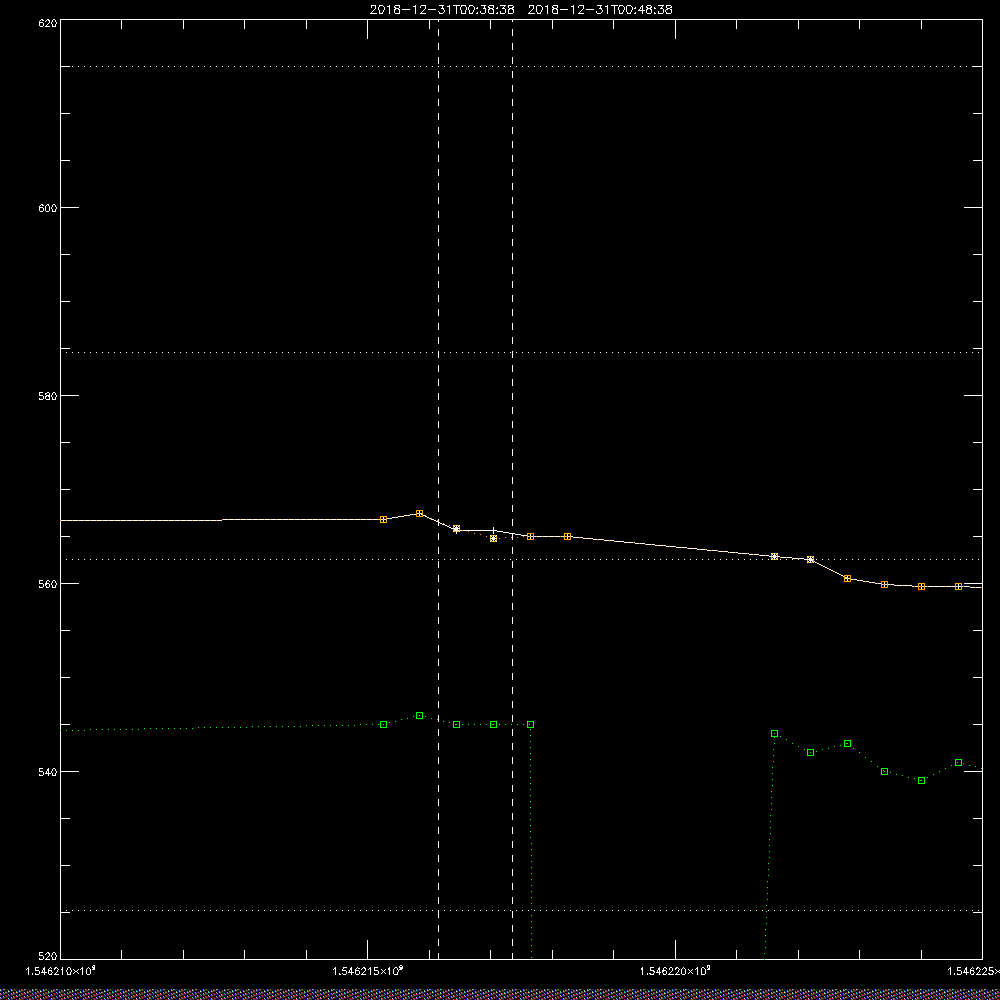The width and height of the screenshot is (1000, 1000).
Task: Click the last green marker before the data gap
Action: click(531, 724)
